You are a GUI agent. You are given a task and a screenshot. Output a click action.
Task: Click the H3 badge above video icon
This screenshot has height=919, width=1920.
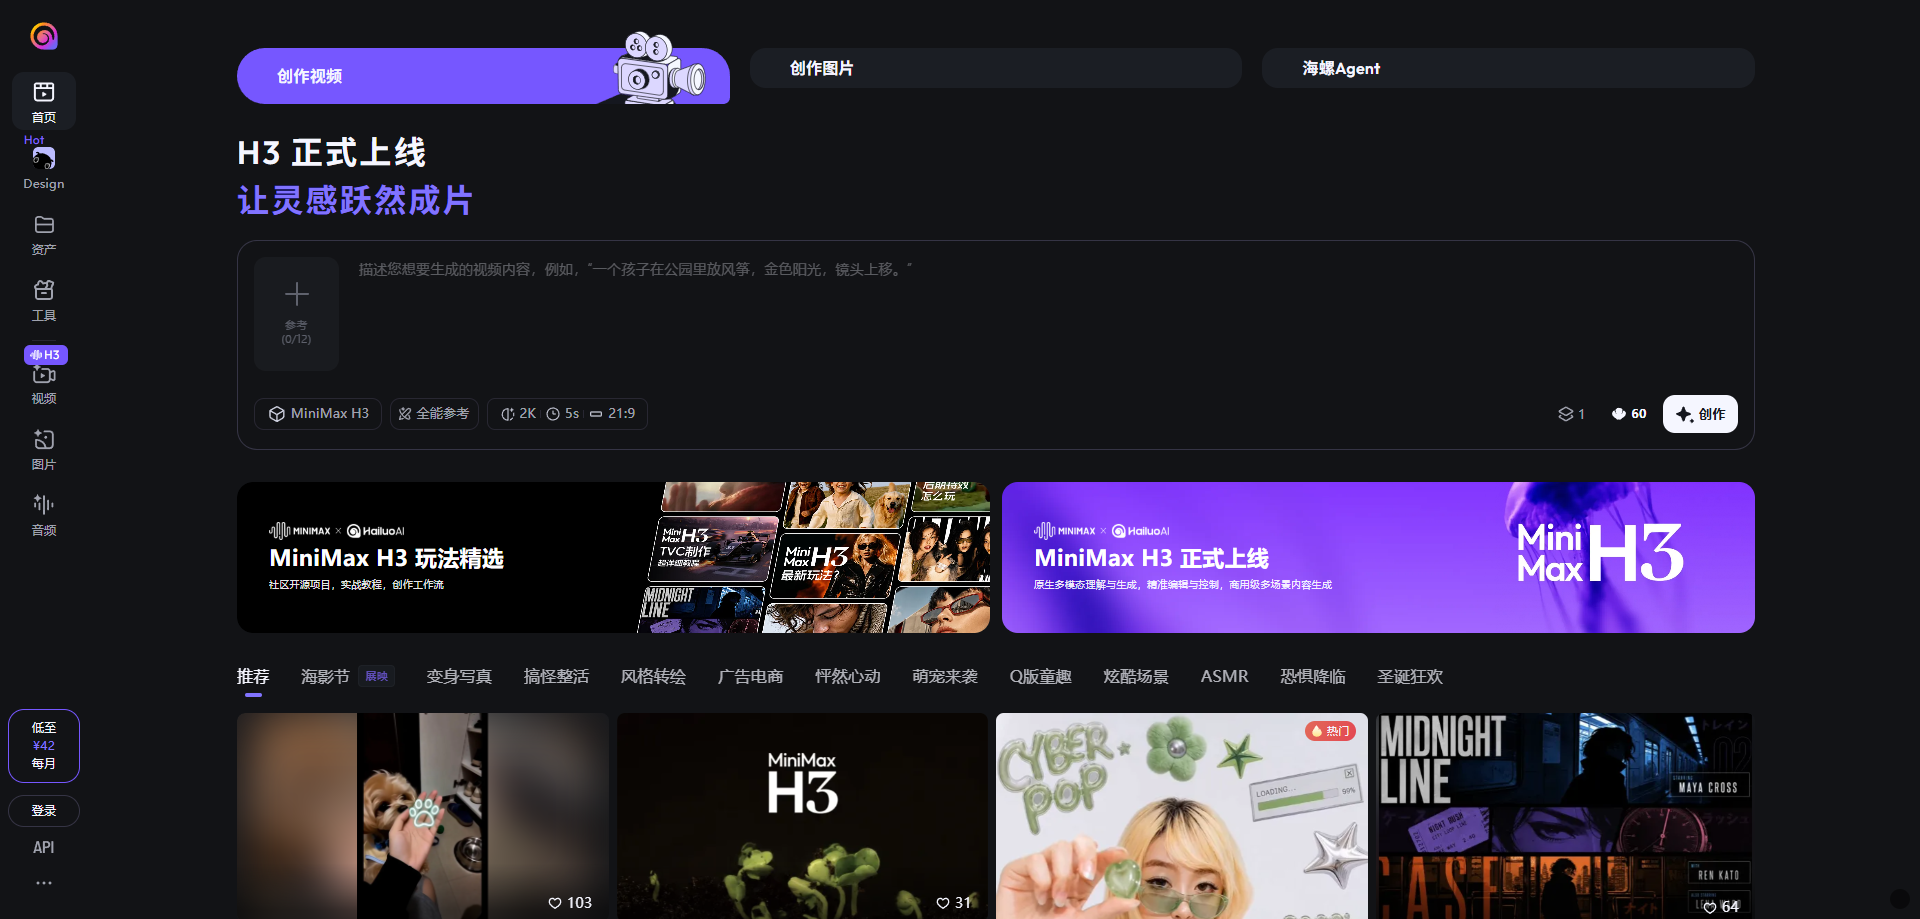pyautogui.click(x=46, y=355)
